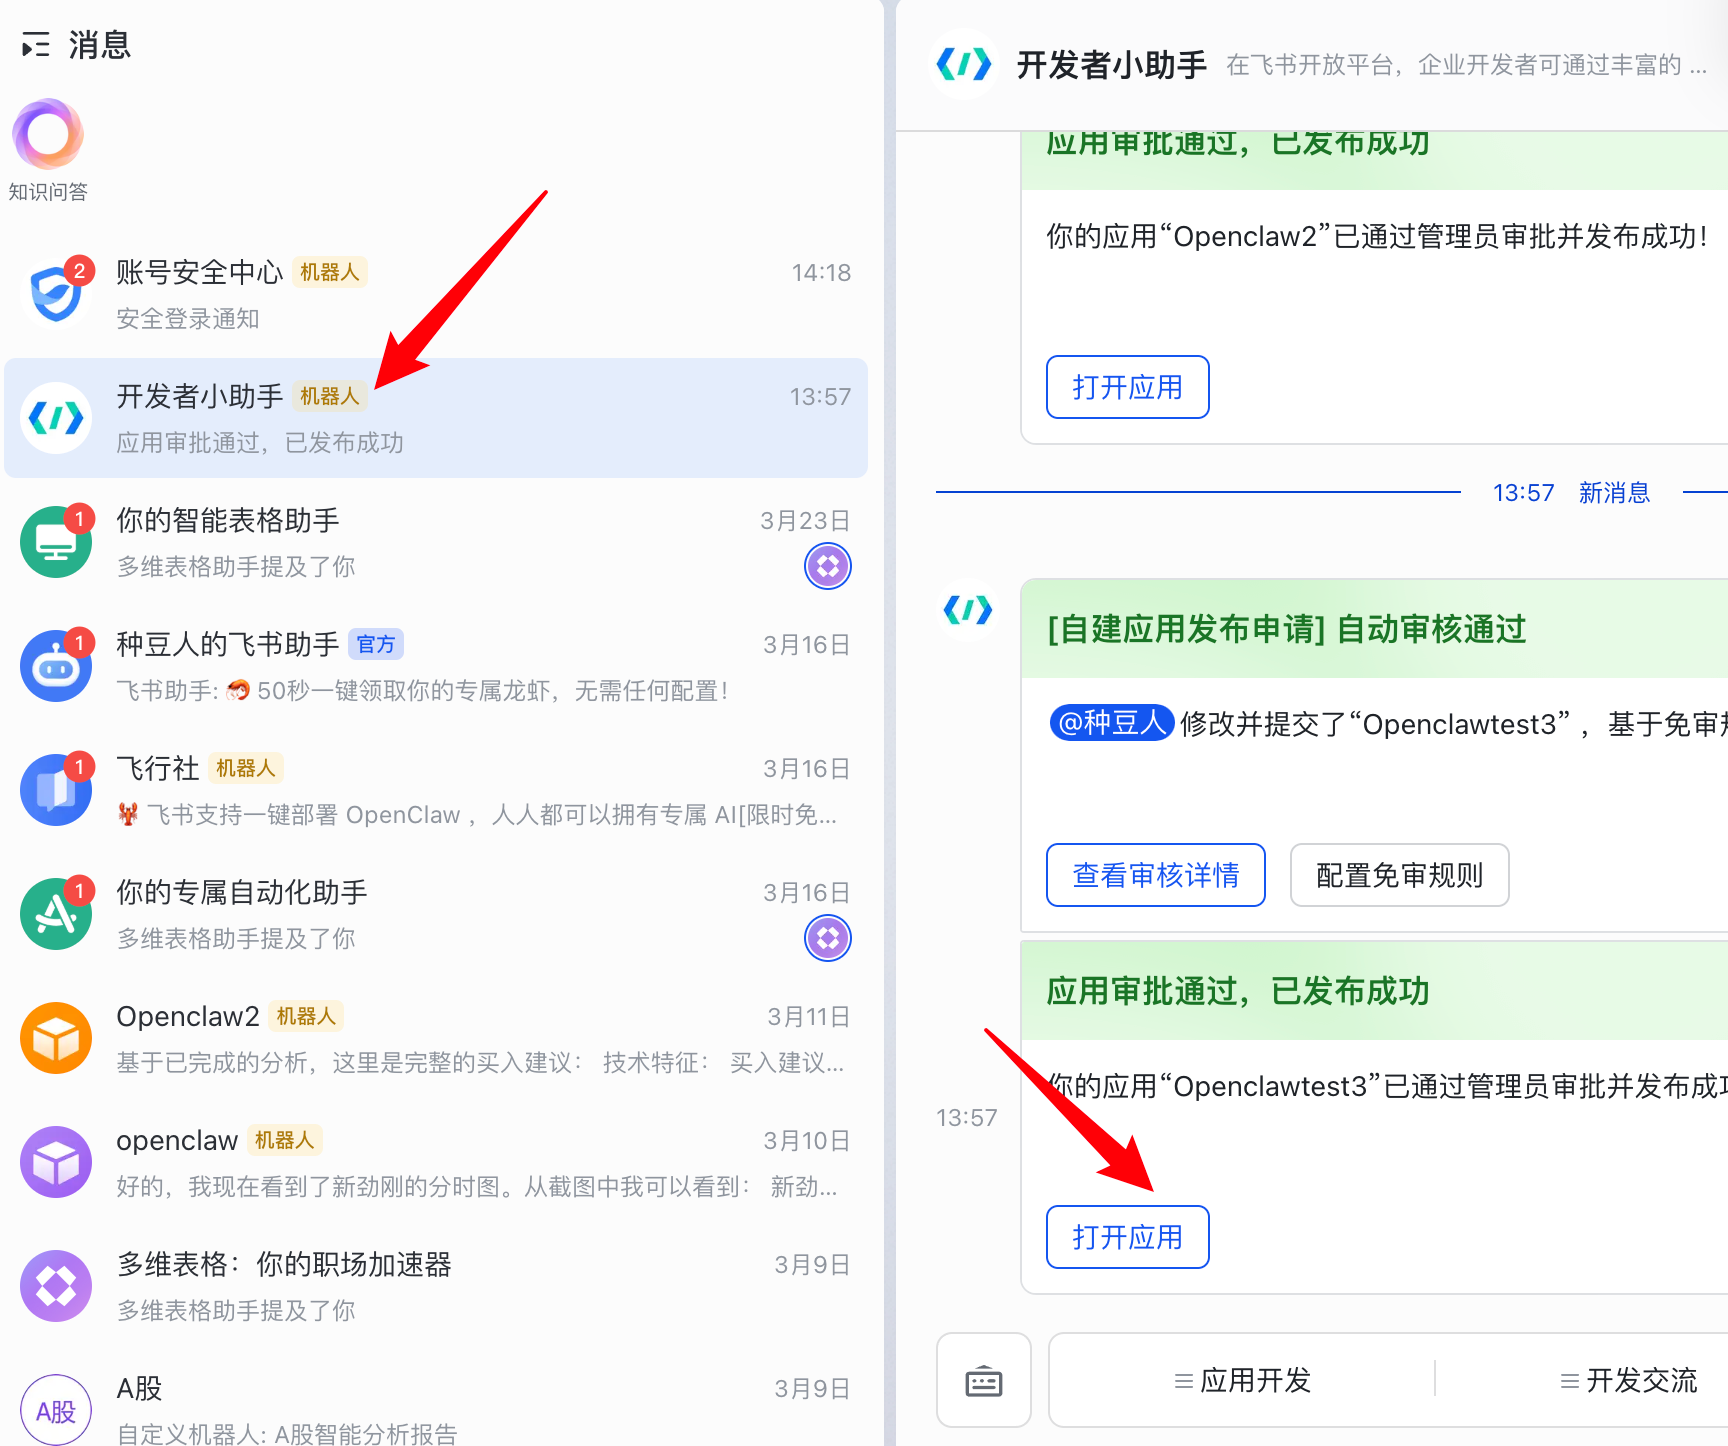Click 打开应用 for Openclaw2
Viewport: 1728px width, 1446px height.
pyautogui.click(x=1127, y=387)
